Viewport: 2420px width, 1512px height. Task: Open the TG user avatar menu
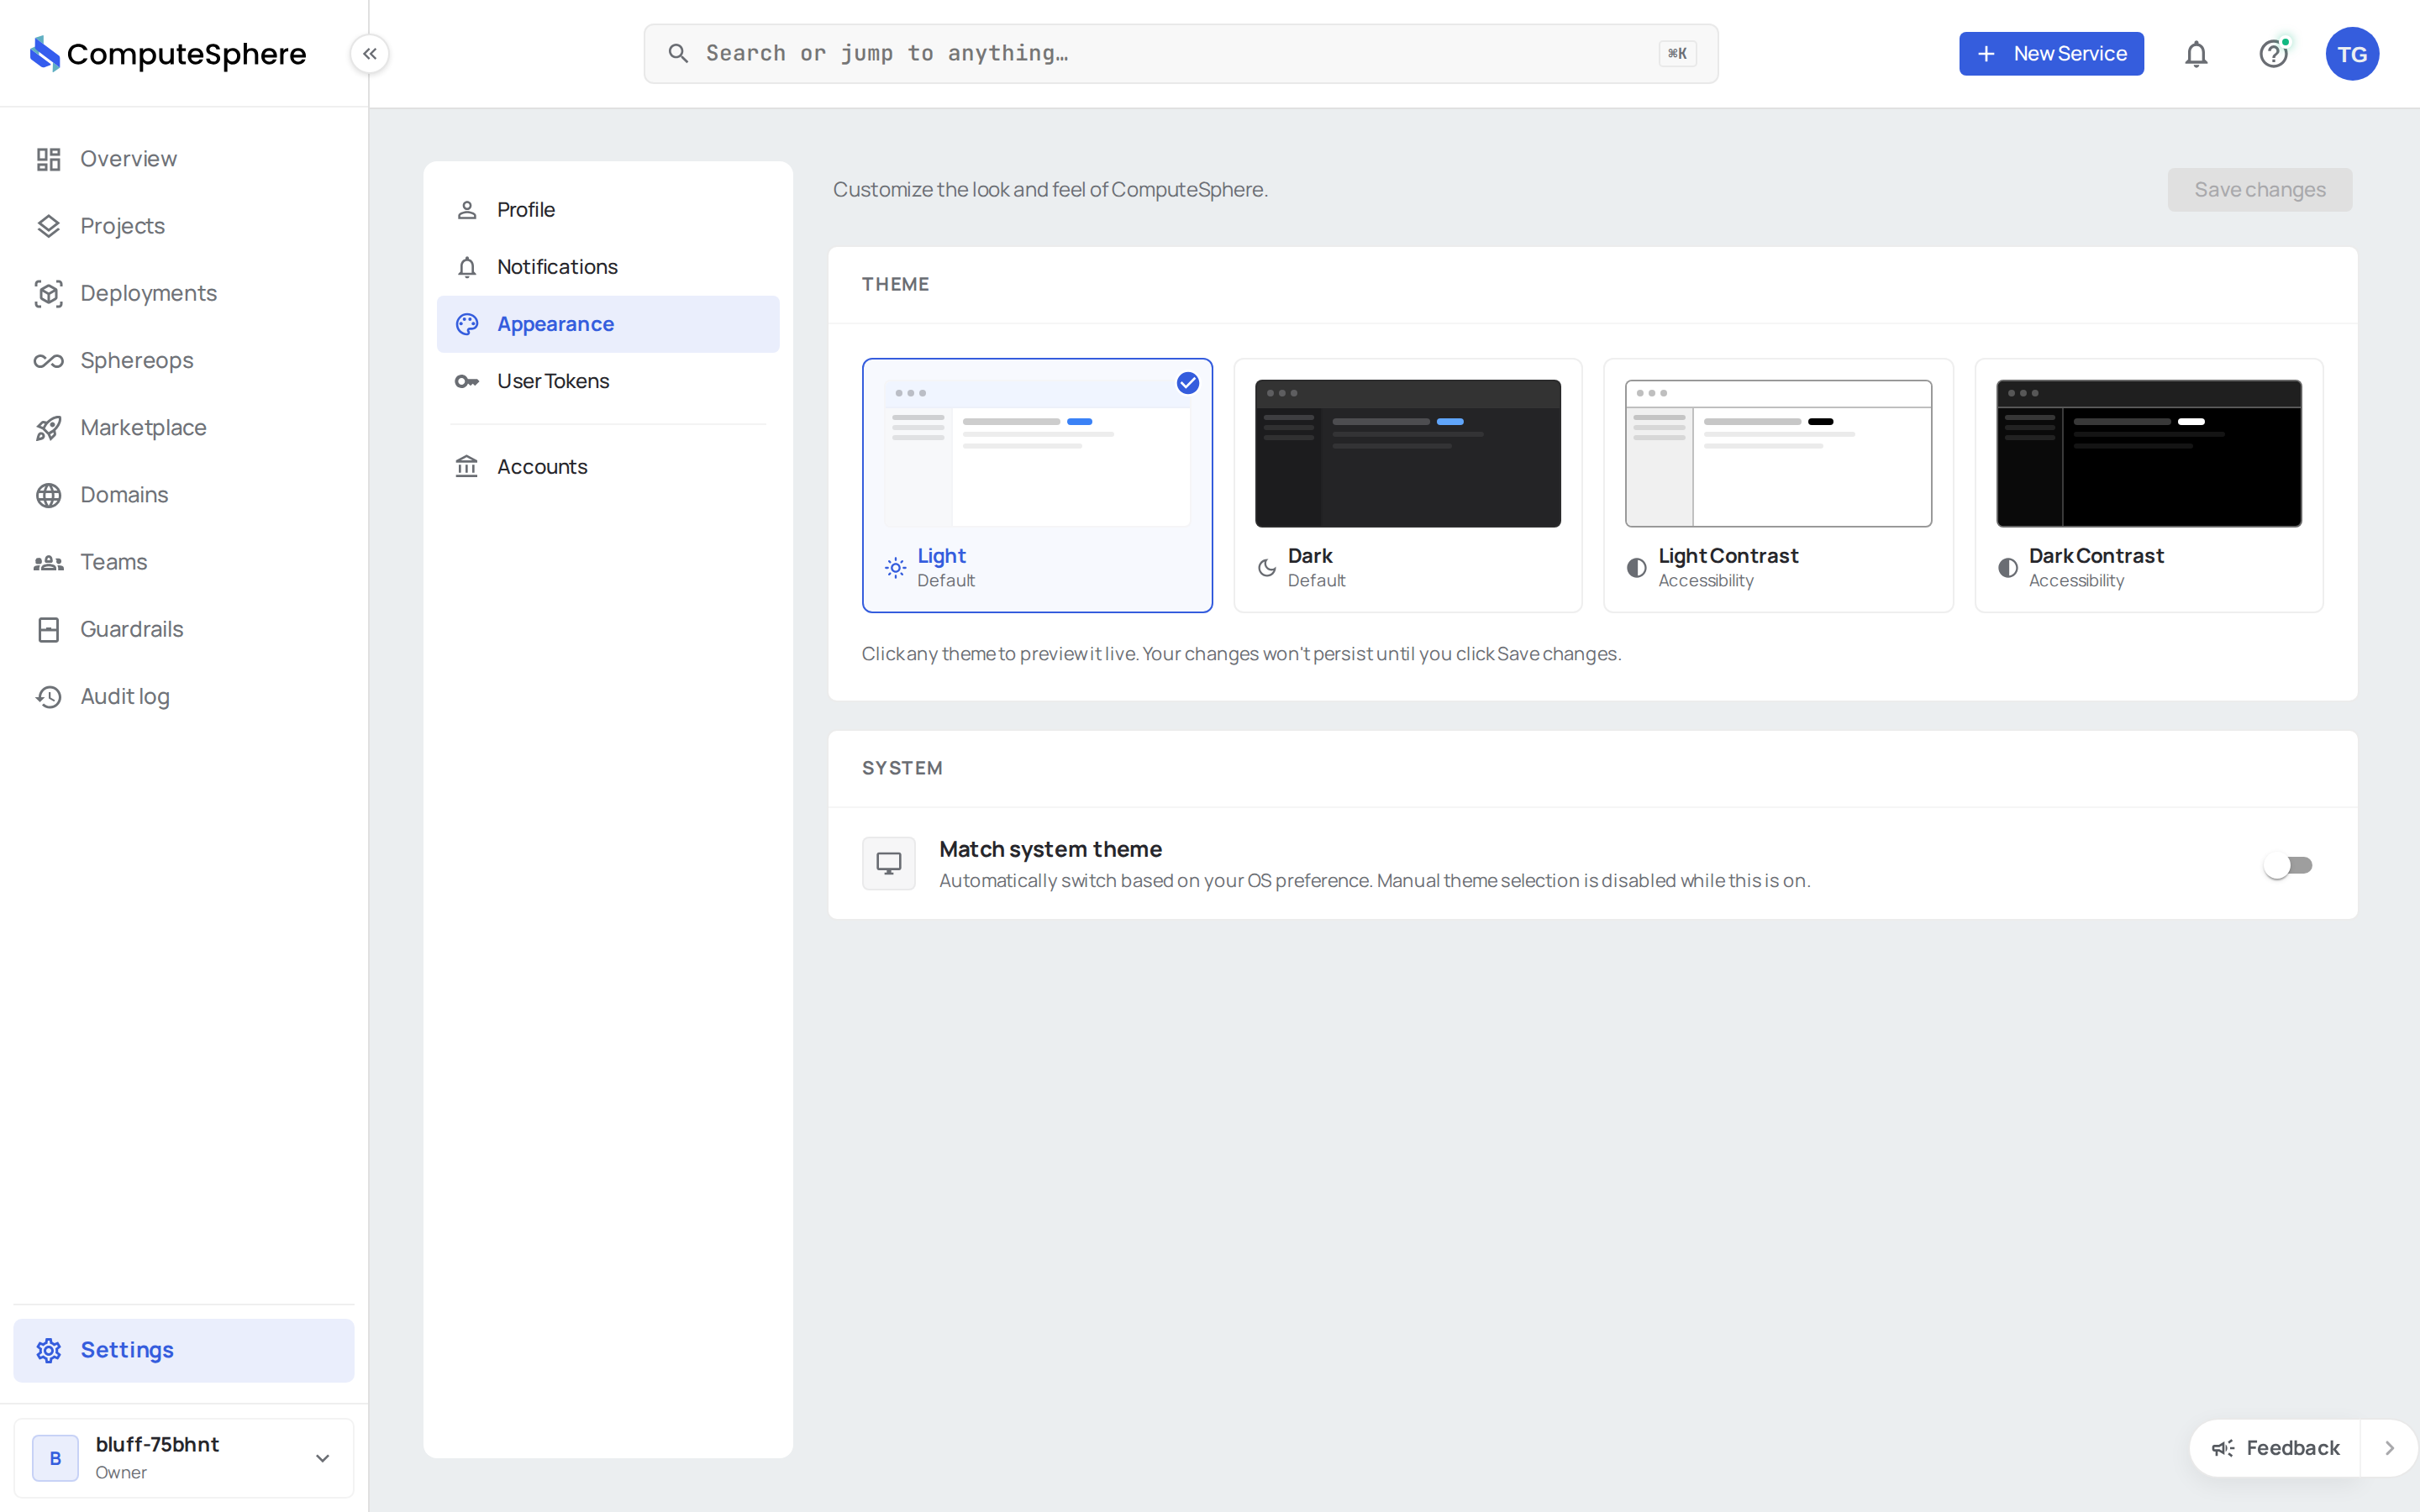(x=2352, y=54)
